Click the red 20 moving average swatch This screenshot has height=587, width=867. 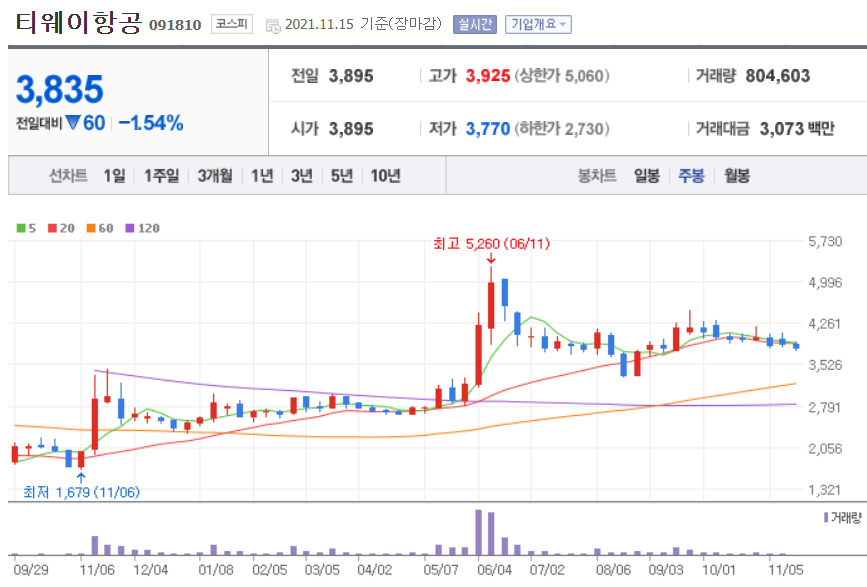pyautogui.click(x=53, y=228)
